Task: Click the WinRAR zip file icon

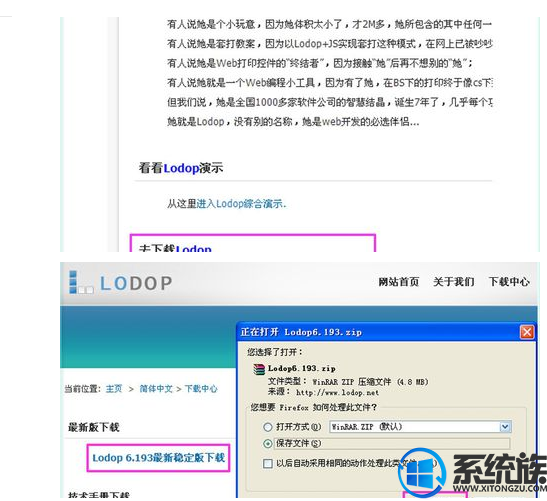Action: tap(259, 369)
